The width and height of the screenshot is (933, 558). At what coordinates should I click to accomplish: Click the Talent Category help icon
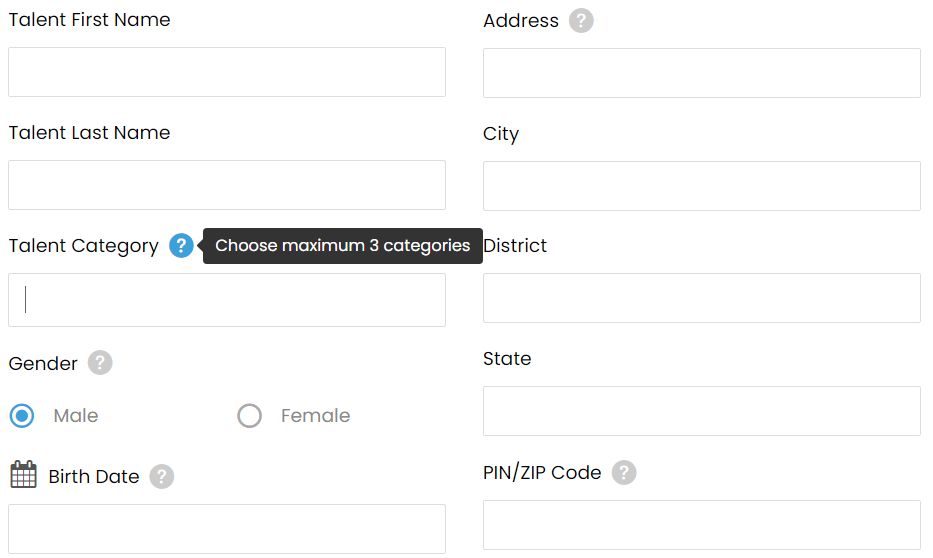[181, 245]
